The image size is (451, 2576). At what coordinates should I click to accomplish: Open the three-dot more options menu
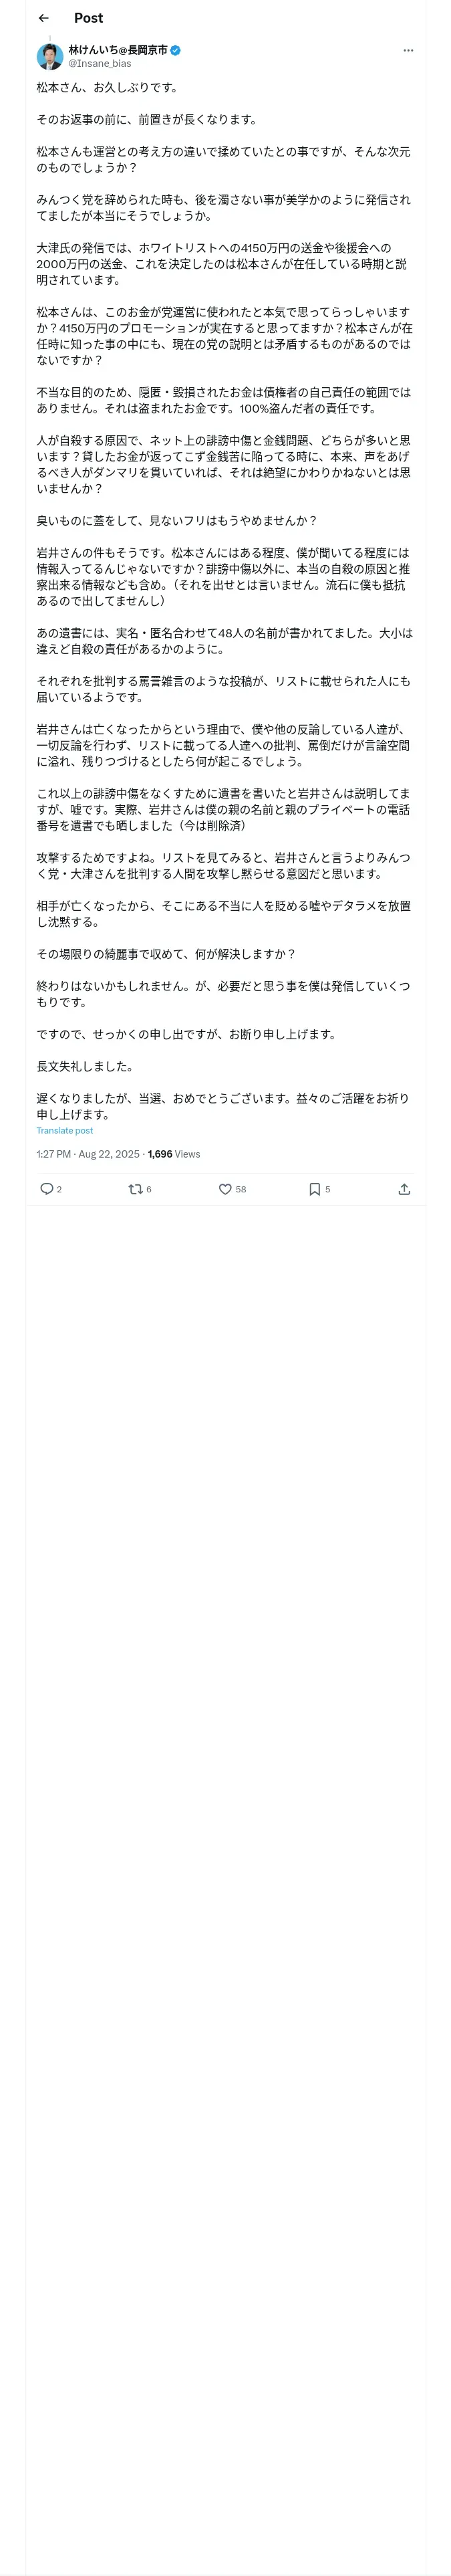(x=408, y=50)
